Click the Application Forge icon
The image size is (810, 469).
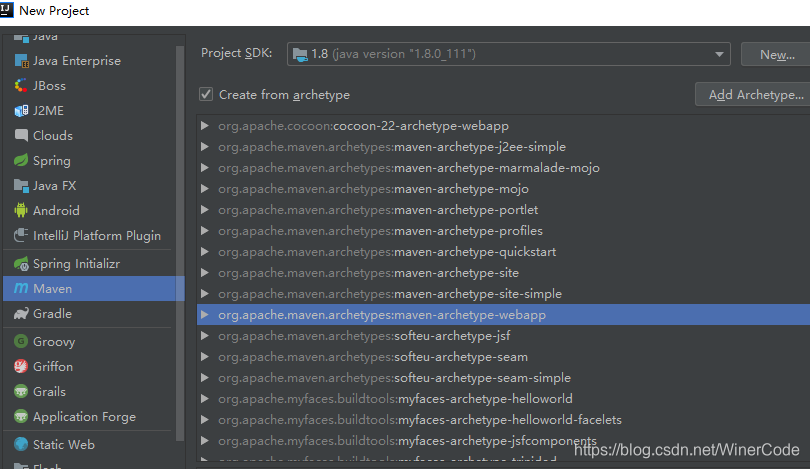(21, 416)
